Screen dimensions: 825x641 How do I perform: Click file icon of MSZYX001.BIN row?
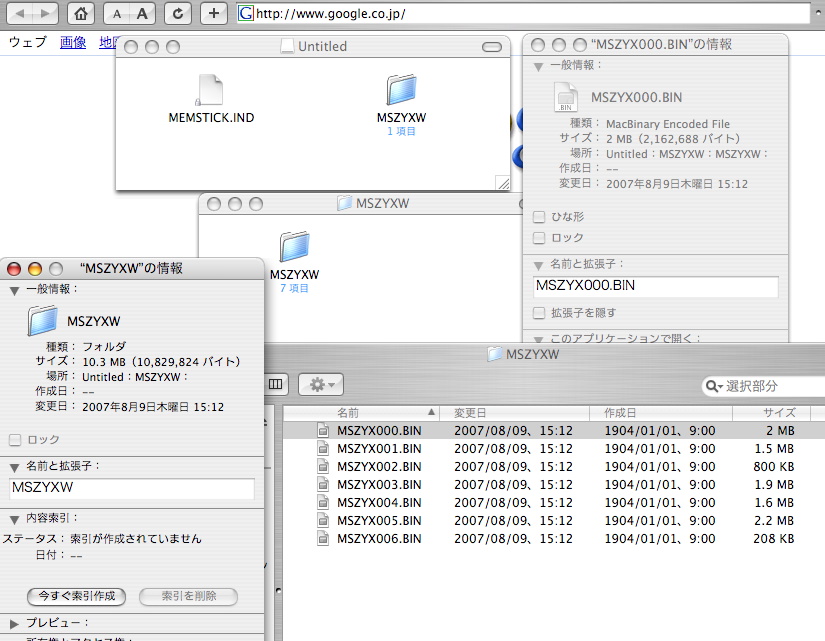pyautogui.click(x=323, y=448)
